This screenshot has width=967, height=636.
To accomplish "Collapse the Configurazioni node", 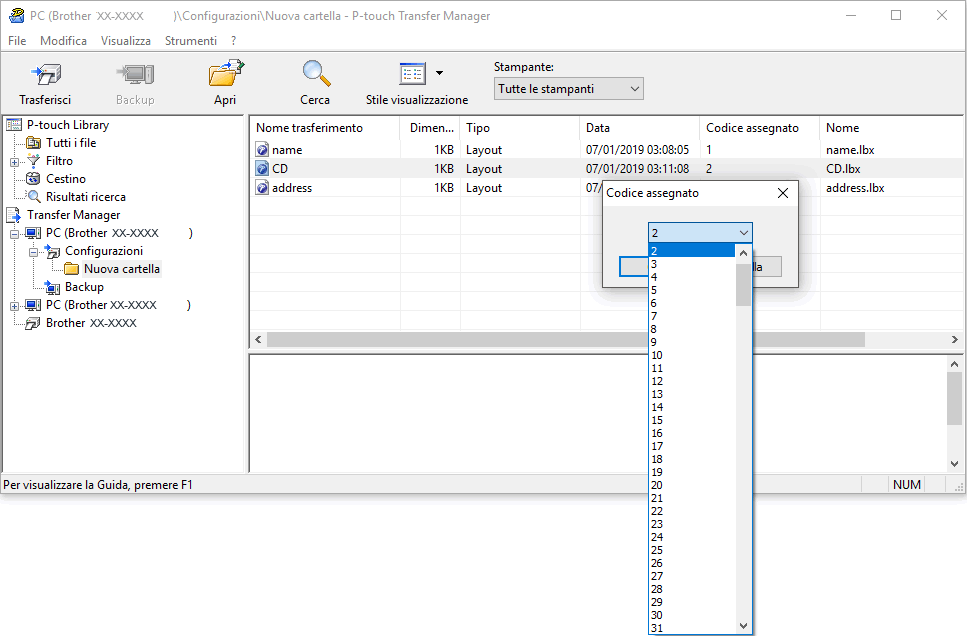I will [x=33, y=252].
